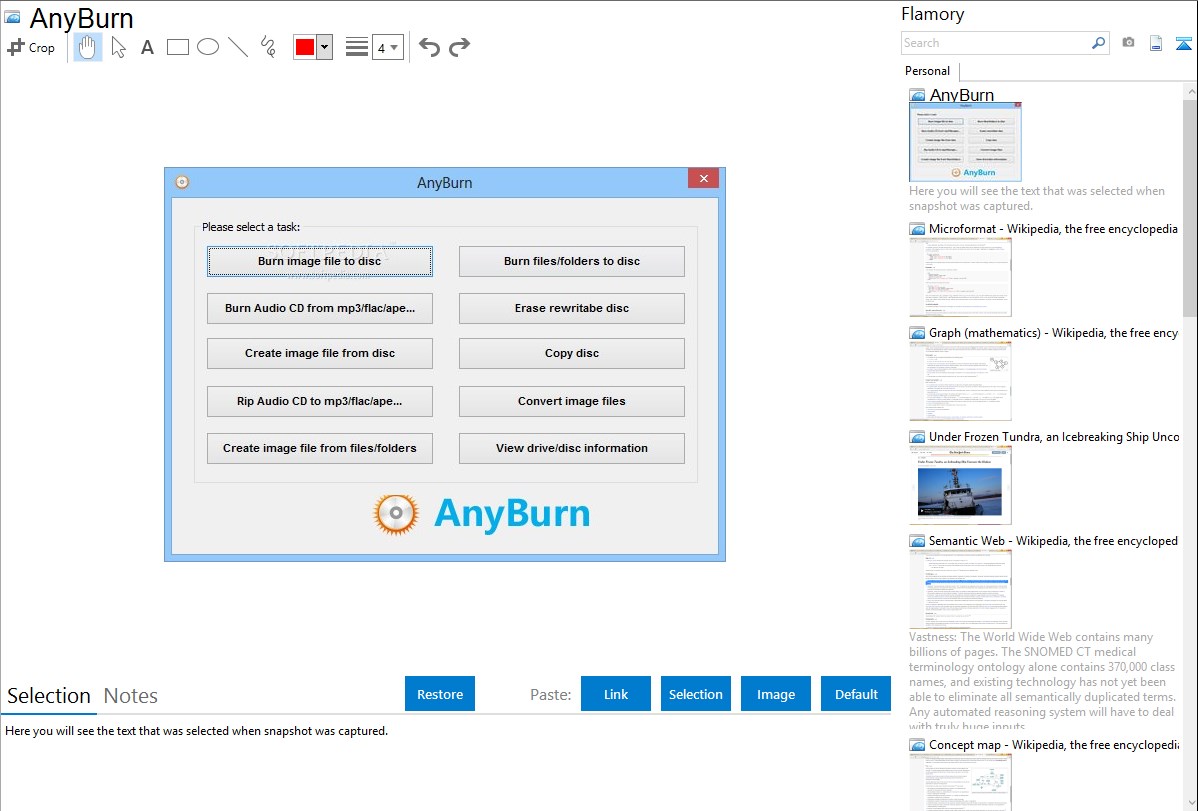Screen dimensions: 1198x811
Task: Open the Under Frozen Tundra ship thumbnail
Action: (960, 485)
